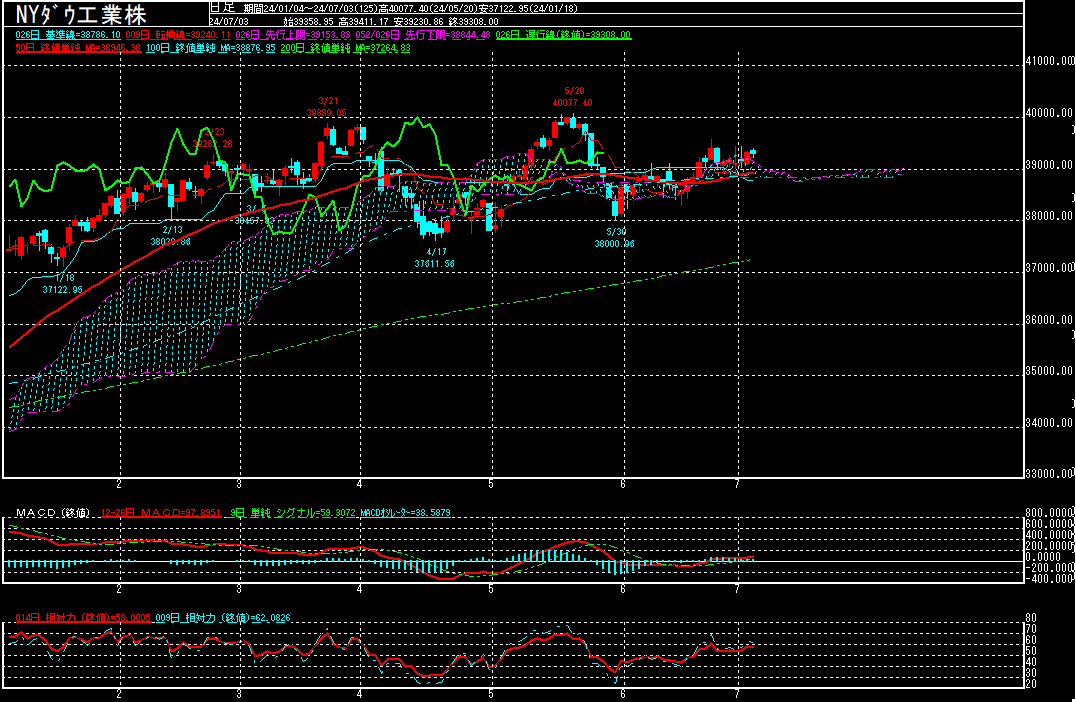
Task: Click the 35000.00 price axis label
Action: pos(1049,371)
